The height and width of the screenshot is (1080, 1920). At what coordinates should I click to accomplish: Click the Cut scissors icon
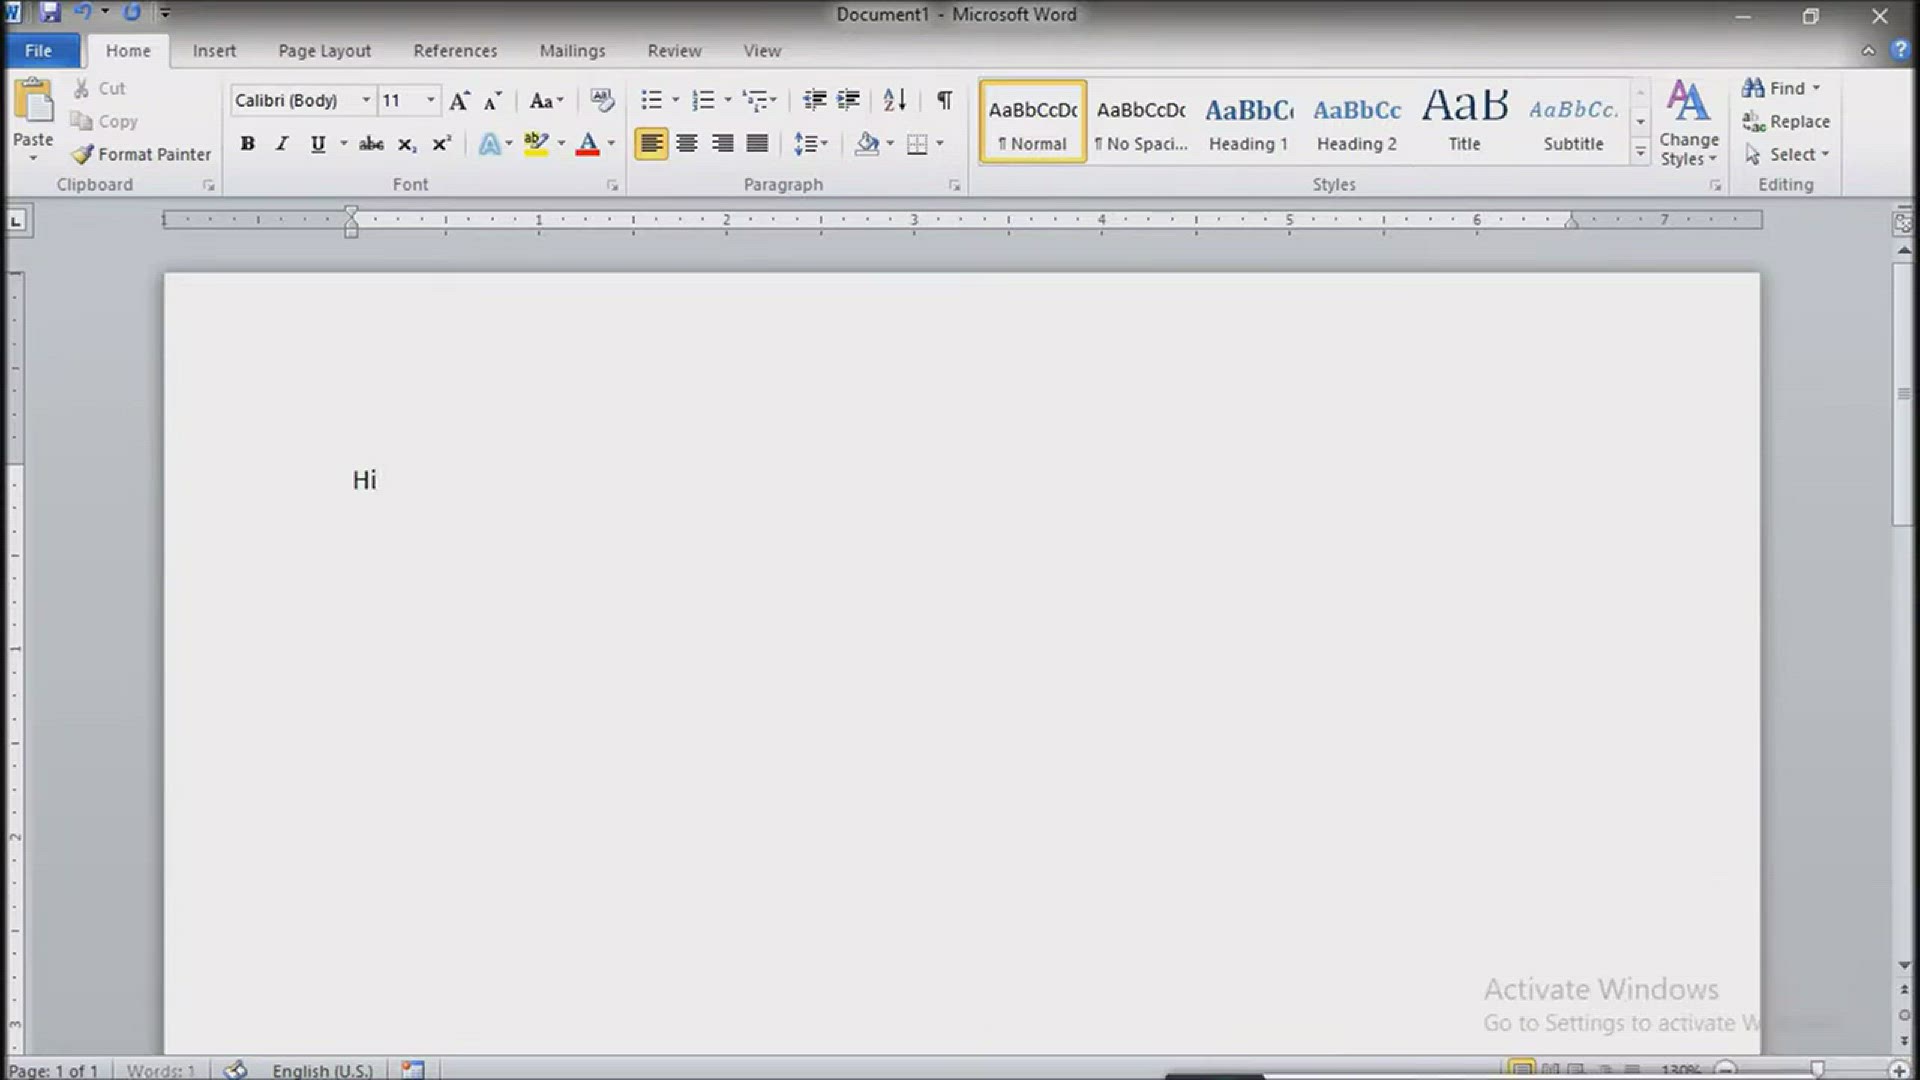point(82,88)
